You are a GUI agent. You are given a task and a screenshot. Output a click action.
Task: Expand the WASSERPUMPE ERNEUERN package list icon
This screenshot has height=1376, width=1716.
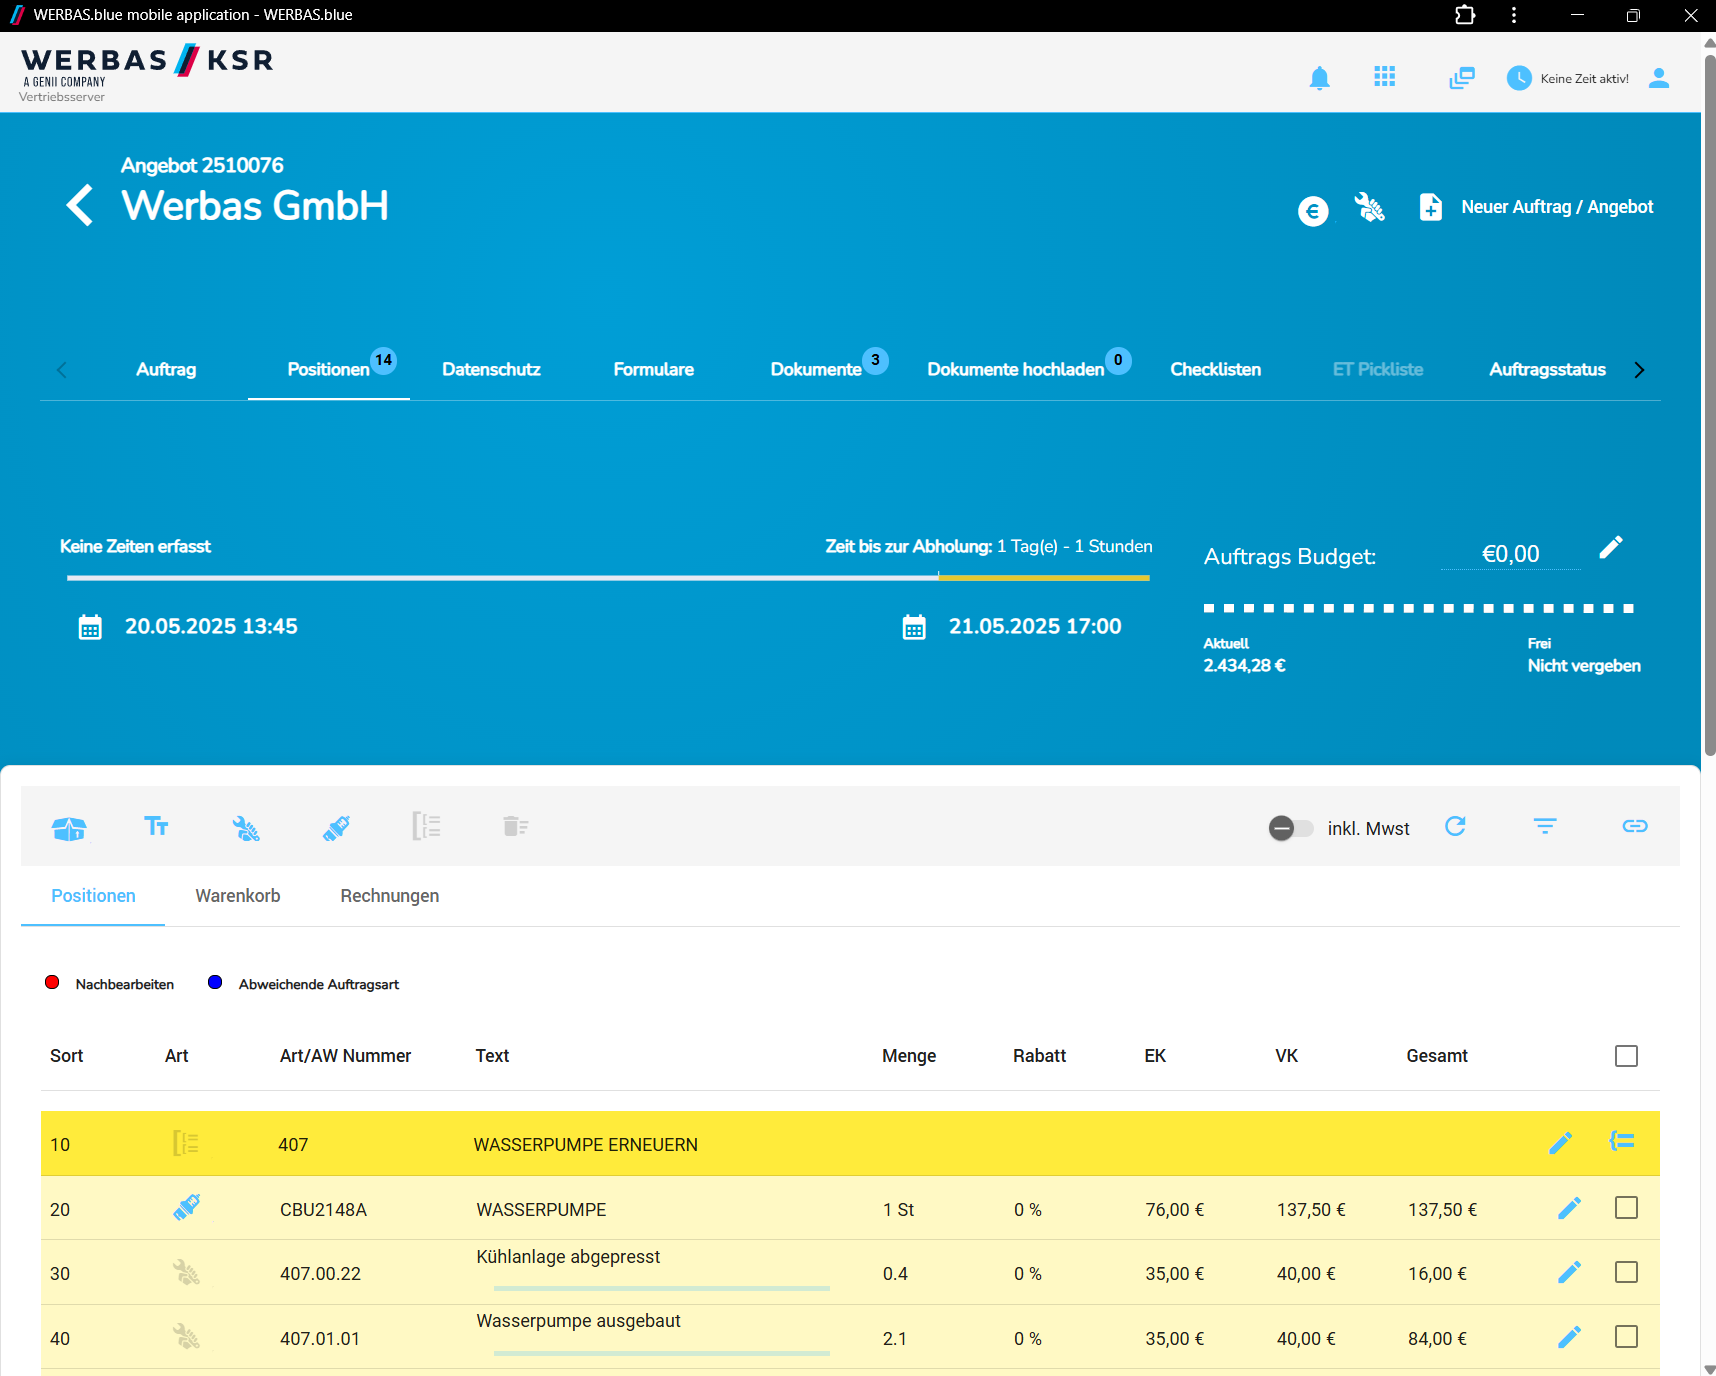click(x=1622, y=1141)
